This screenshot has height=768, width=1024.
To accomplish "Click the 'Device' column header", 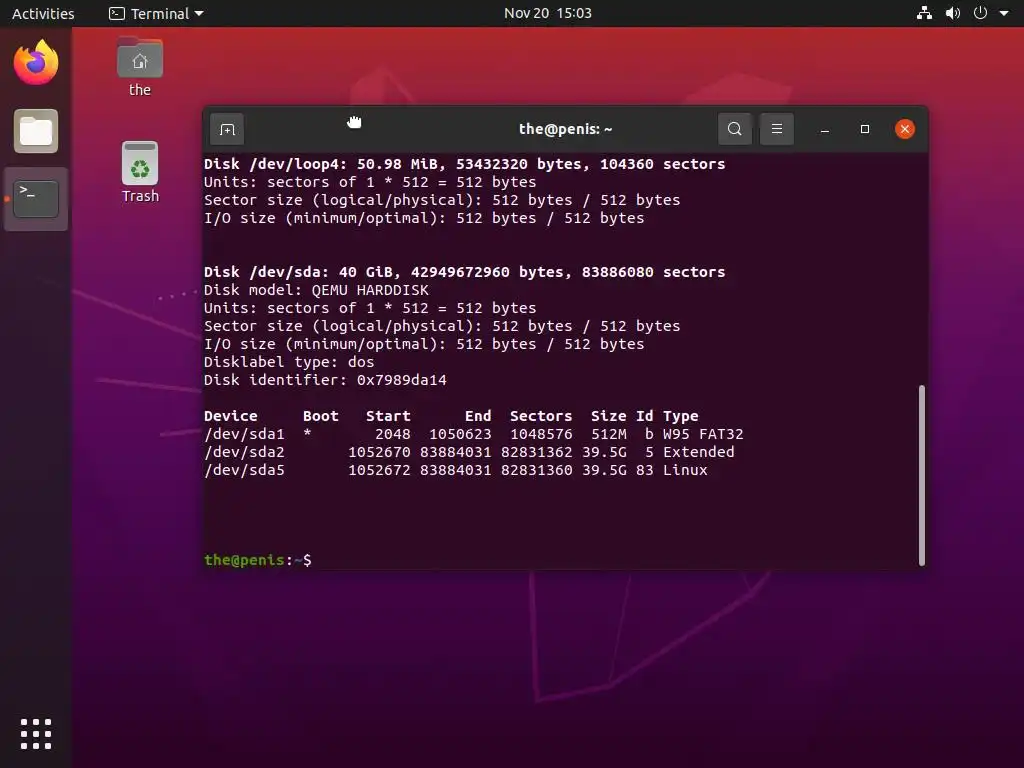I will pos(231,416).
